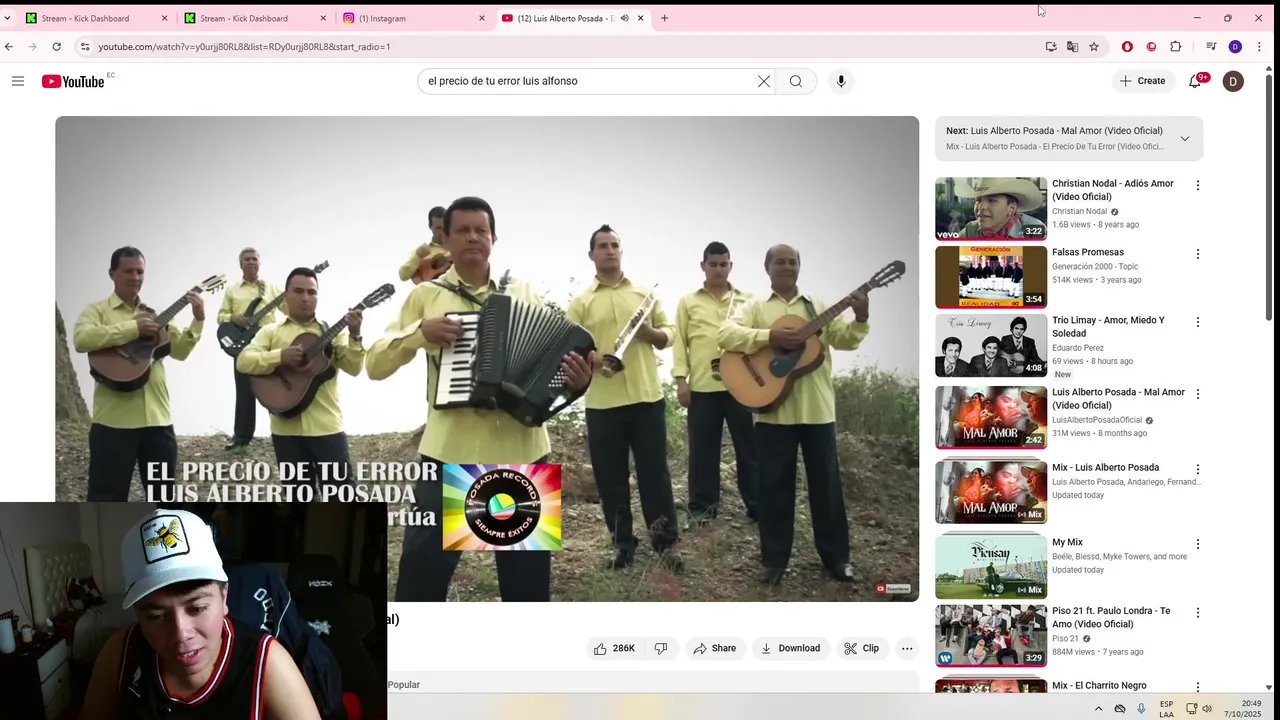The width and height of the screenshot is (1280, 720).
Task: Open the notifications bell
Action: tap(1195, 81)
